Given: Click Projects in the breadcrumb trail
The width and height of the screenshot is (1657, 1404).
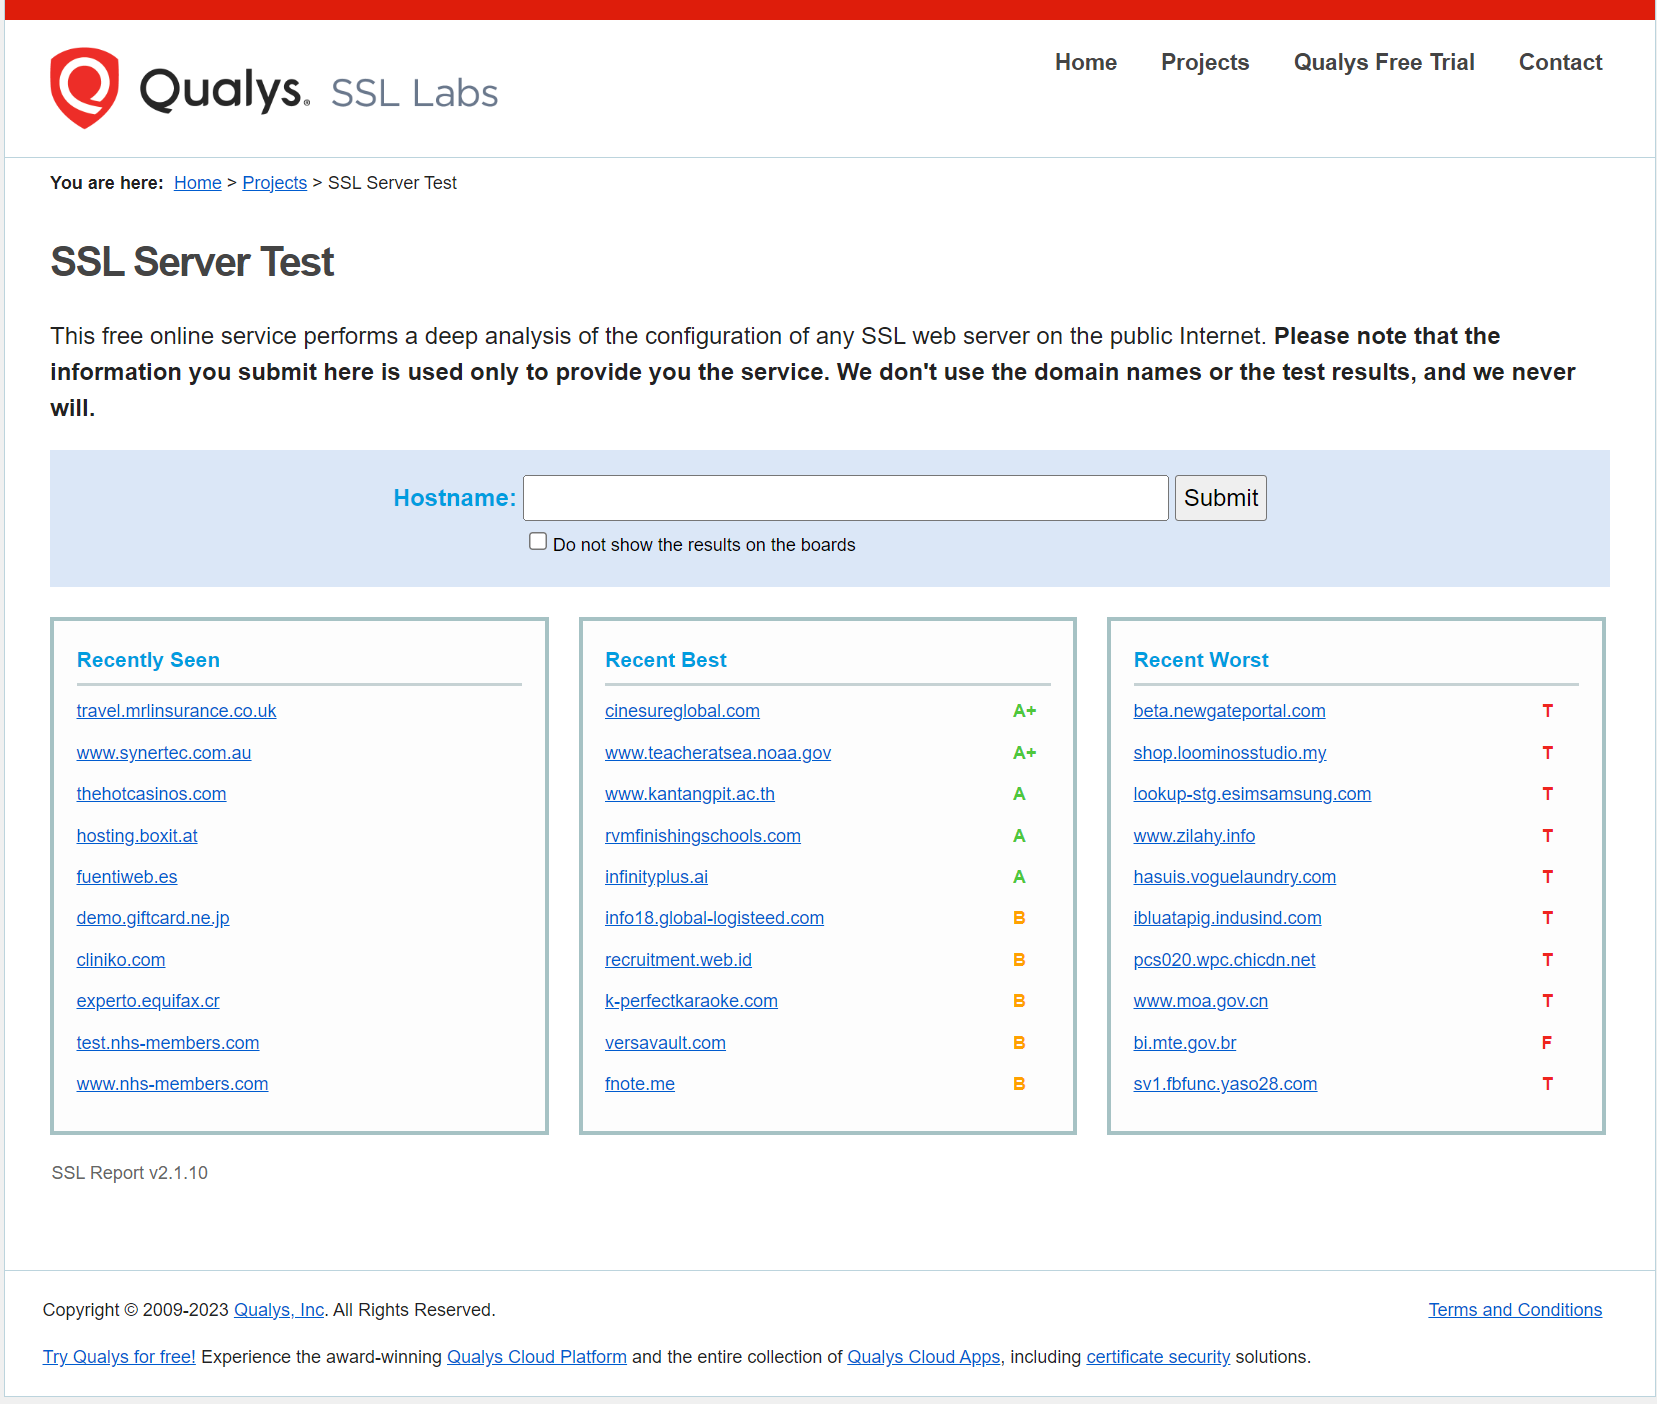Looking at the screenshot, I should tap(274, 182).
